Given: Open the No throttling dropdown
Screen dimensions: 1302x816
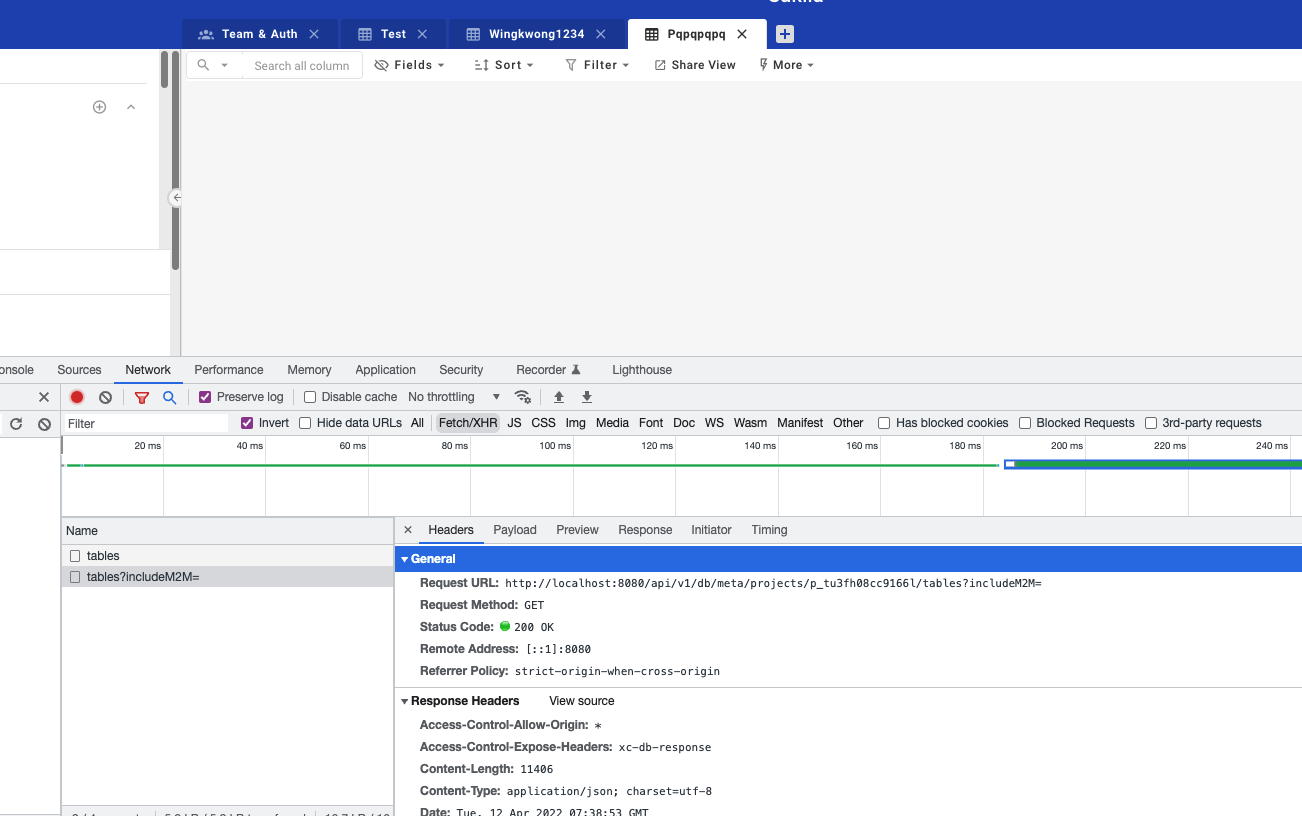Looking at the screenshot, I should pyautogui.click(x=447, y=396).
